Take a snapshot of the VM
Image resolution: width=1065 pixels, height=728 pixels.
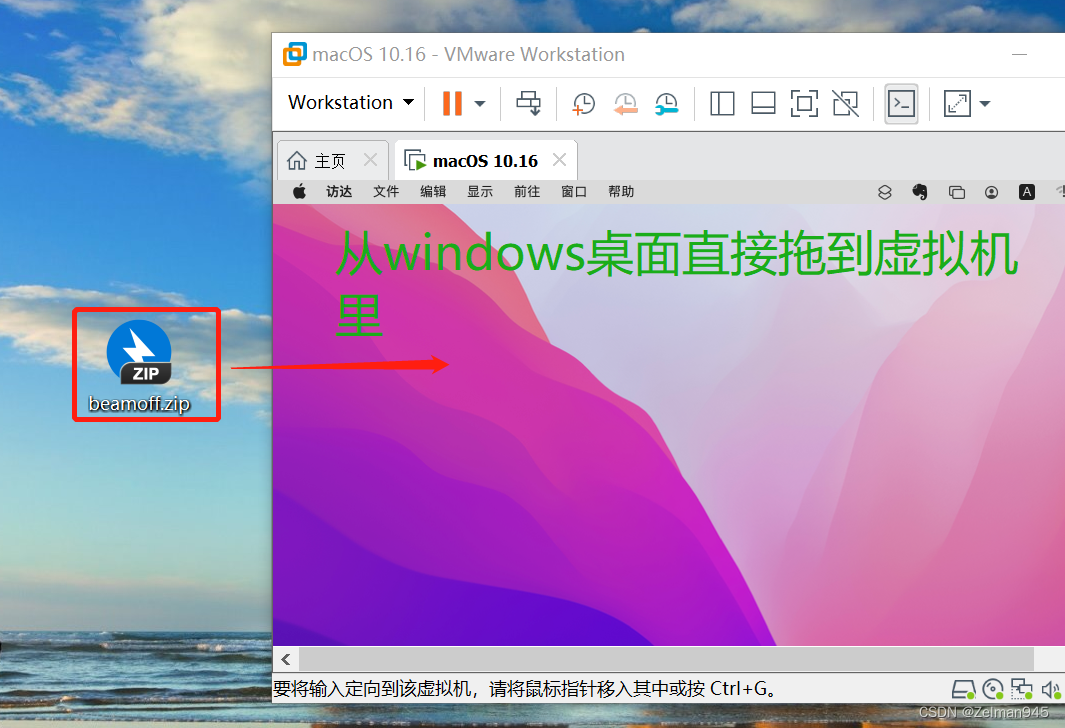(x=583, y=103)
